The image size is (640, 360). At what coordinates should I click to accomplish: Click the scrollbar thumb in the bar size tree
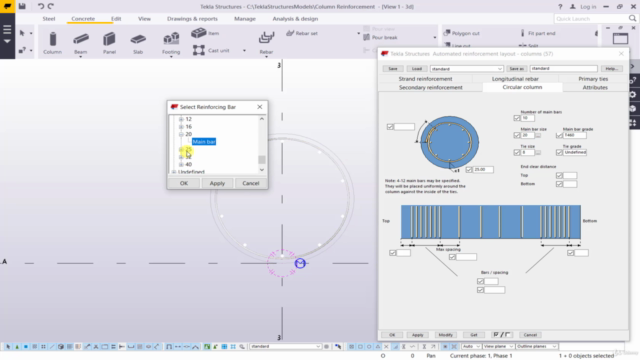point(262,159)
